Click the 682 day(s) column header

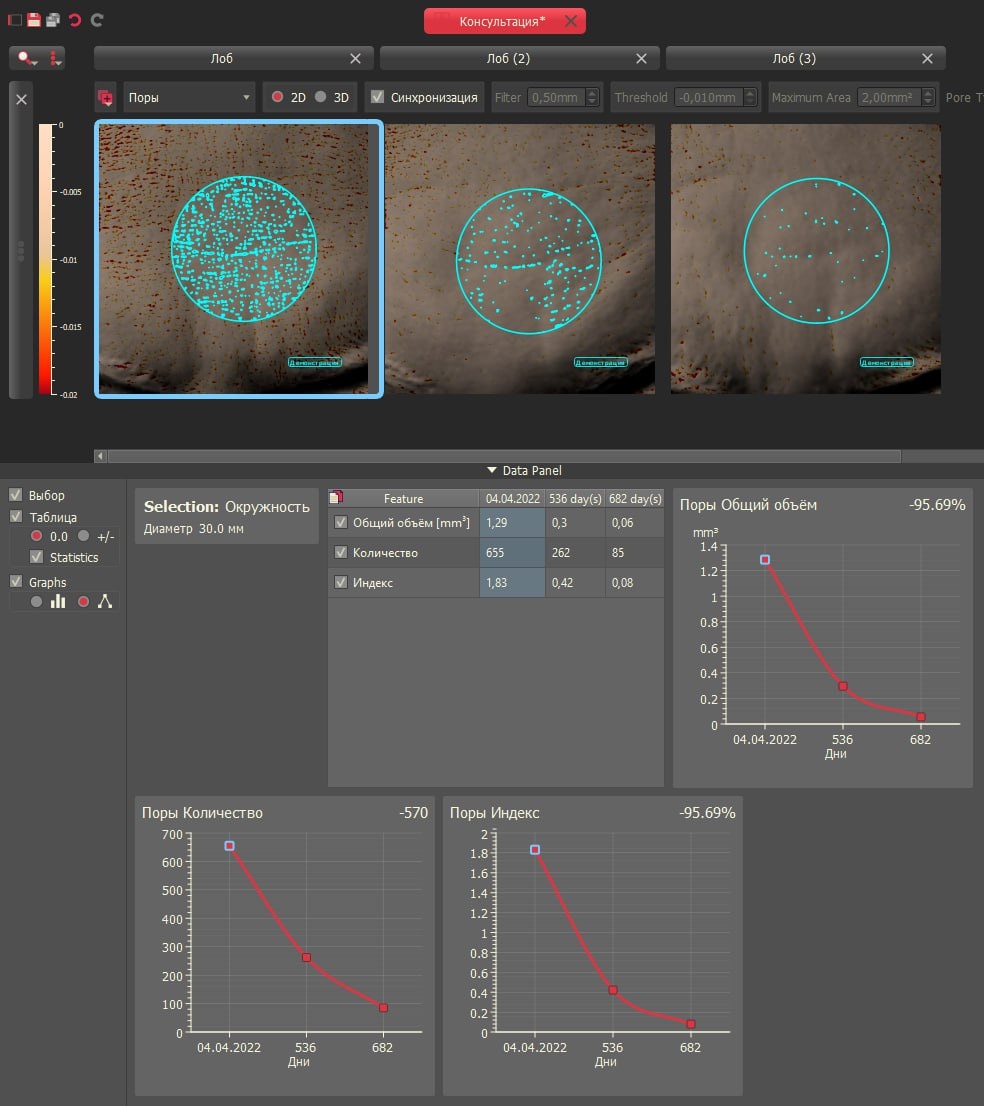coord(635,499)
